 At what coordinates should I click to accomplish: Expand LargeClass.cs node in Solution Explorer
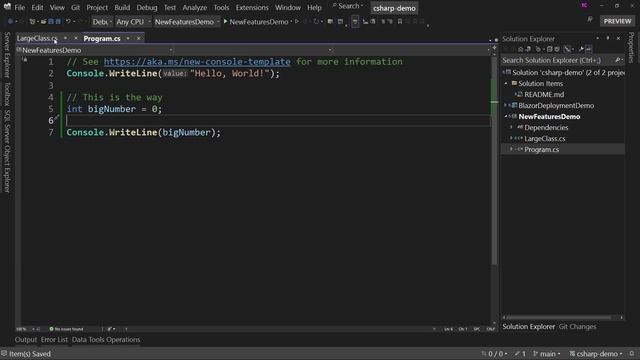tap(511, 138)
